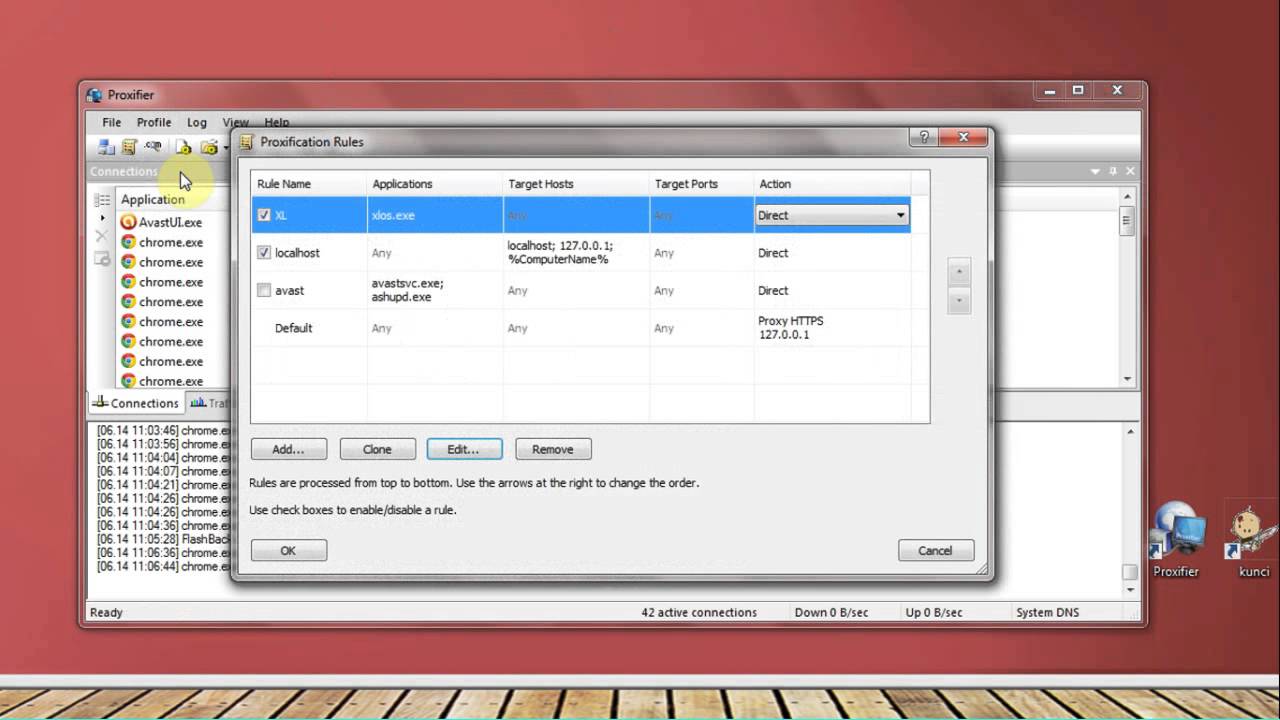Open Connections panel header dropdown arrow
The width and height of the screenshot is (1280, 720).
[1096, 171]
